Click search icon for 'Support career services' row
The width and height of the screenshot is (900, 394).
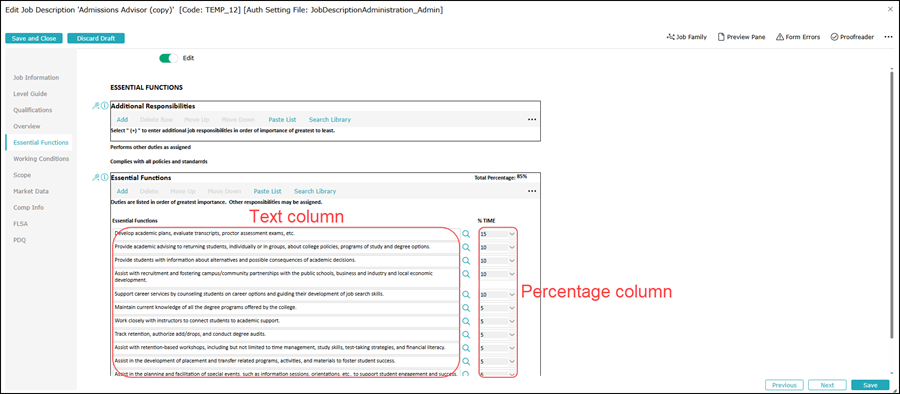click(x=466, y=295)
